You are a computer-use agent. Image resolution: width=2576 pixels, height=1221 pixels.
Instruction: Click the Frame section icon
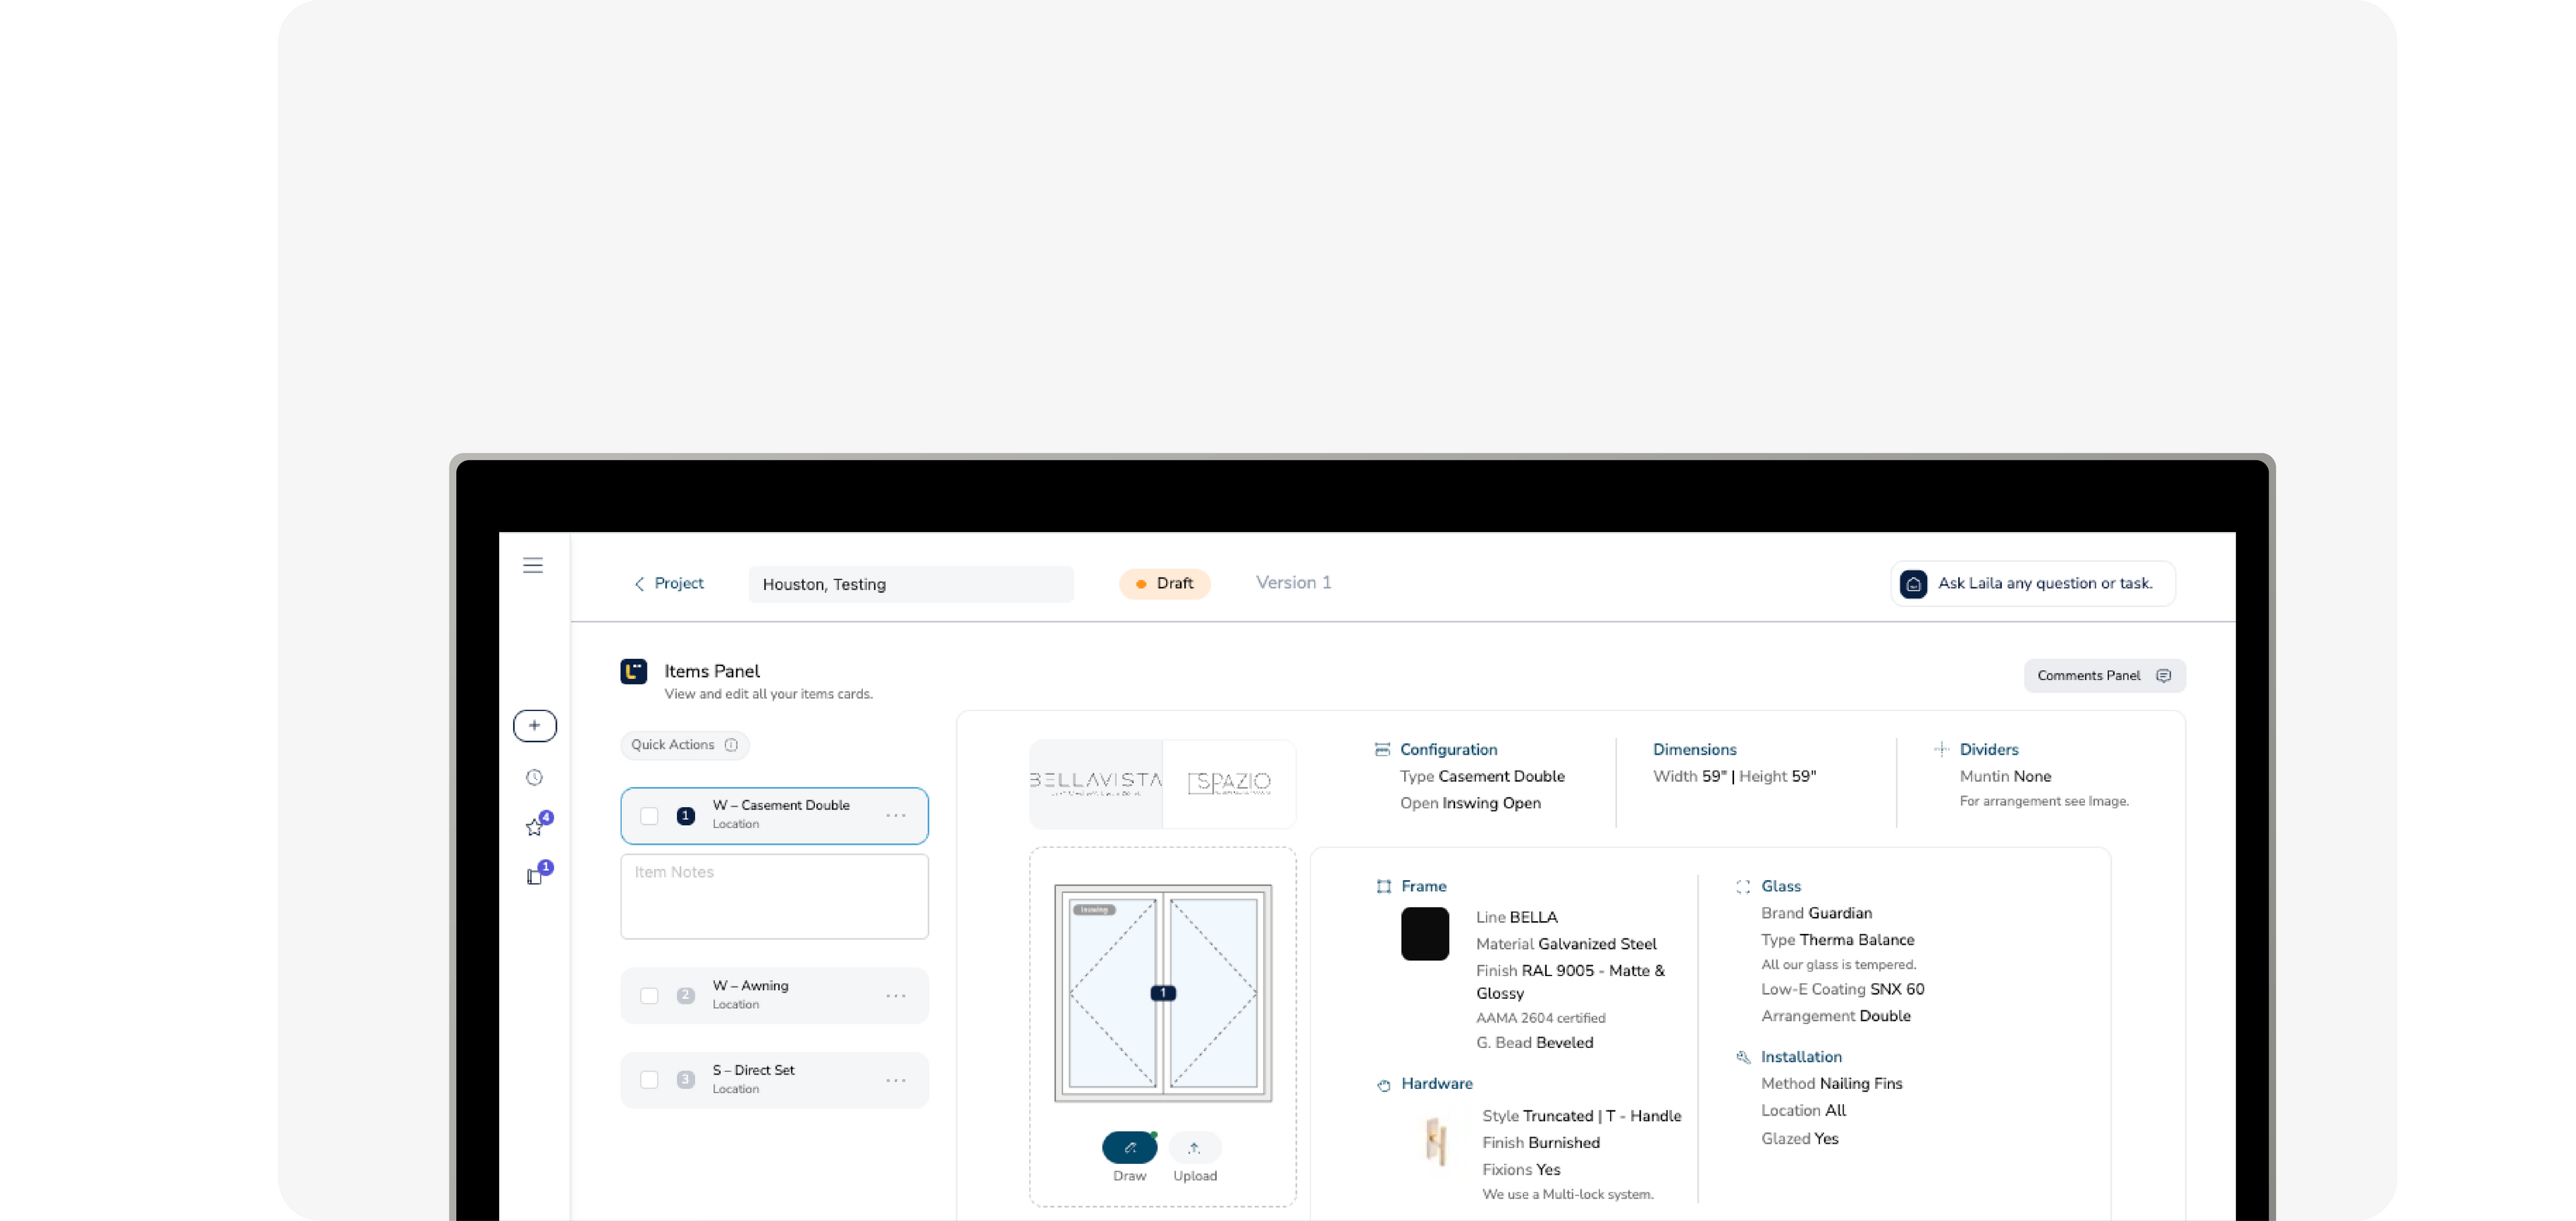(1383, 886)
